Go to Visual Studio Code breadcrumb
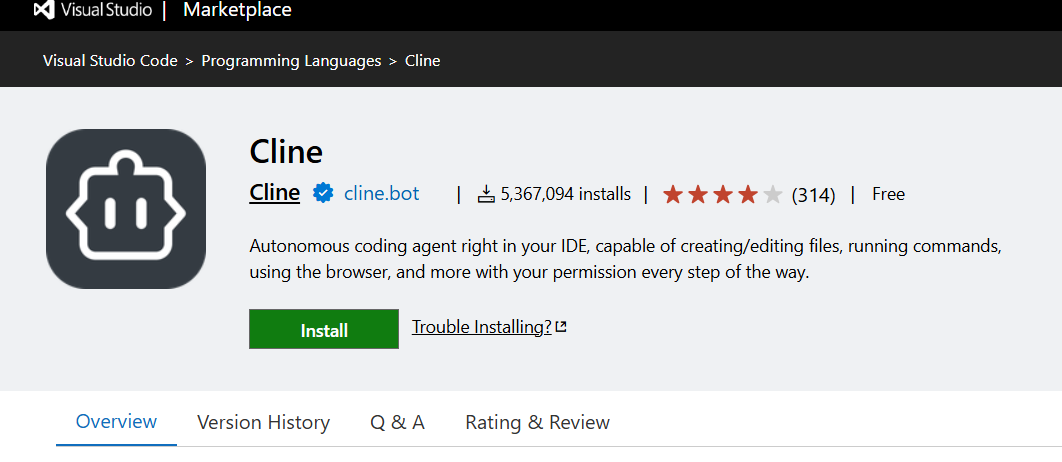The width and height of the screenshot is (1062, 462). [x=110, y=61]
